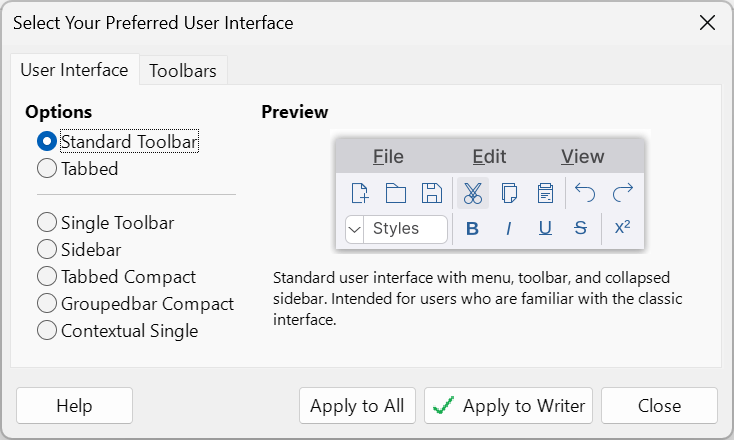This screenshot has height=440, width=734.
Task: Click the Strikethrough S icon in preview
Action: pos(580,228)
